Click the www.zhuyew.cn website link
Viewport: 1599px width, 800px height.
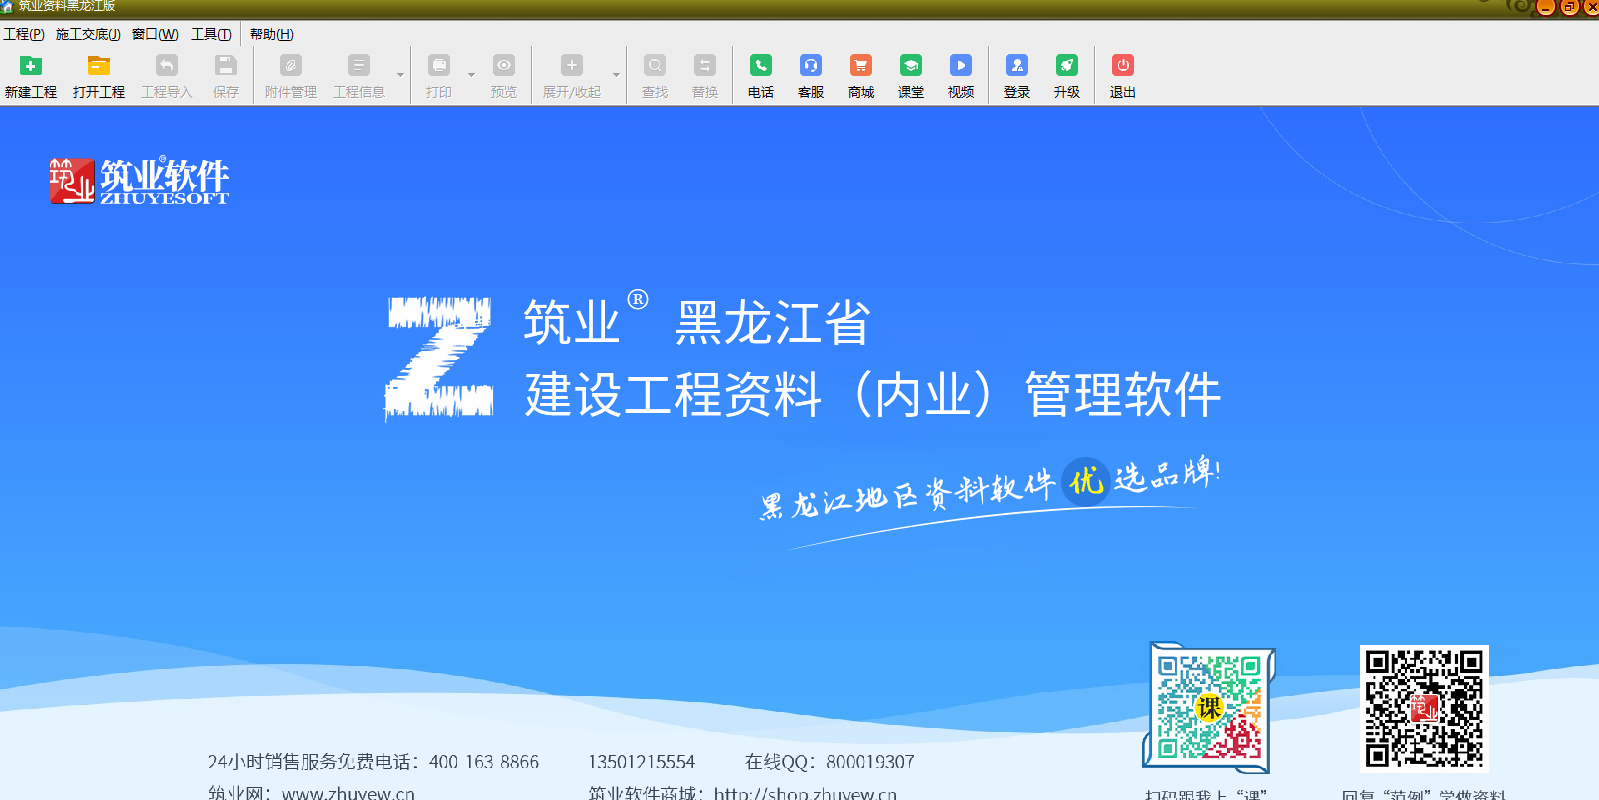pos(348,793)
